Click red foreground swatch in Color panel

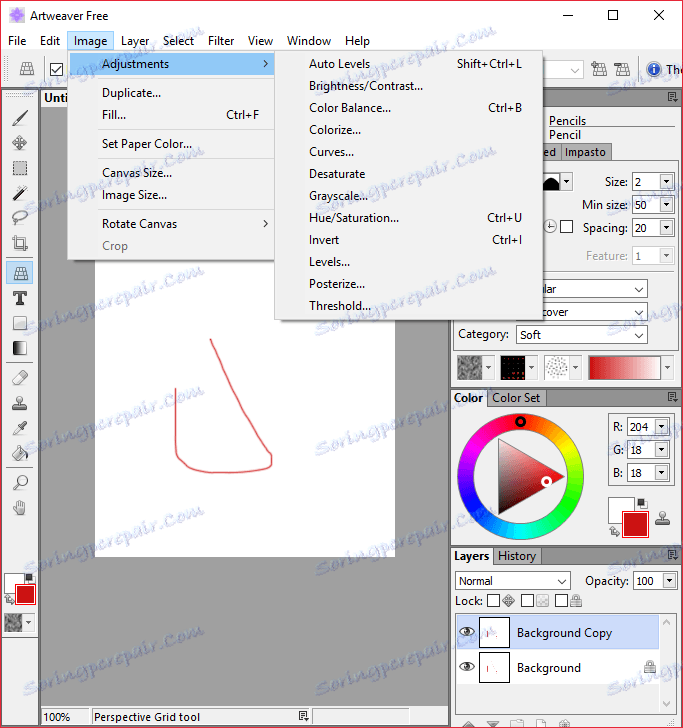coord(635,525)
